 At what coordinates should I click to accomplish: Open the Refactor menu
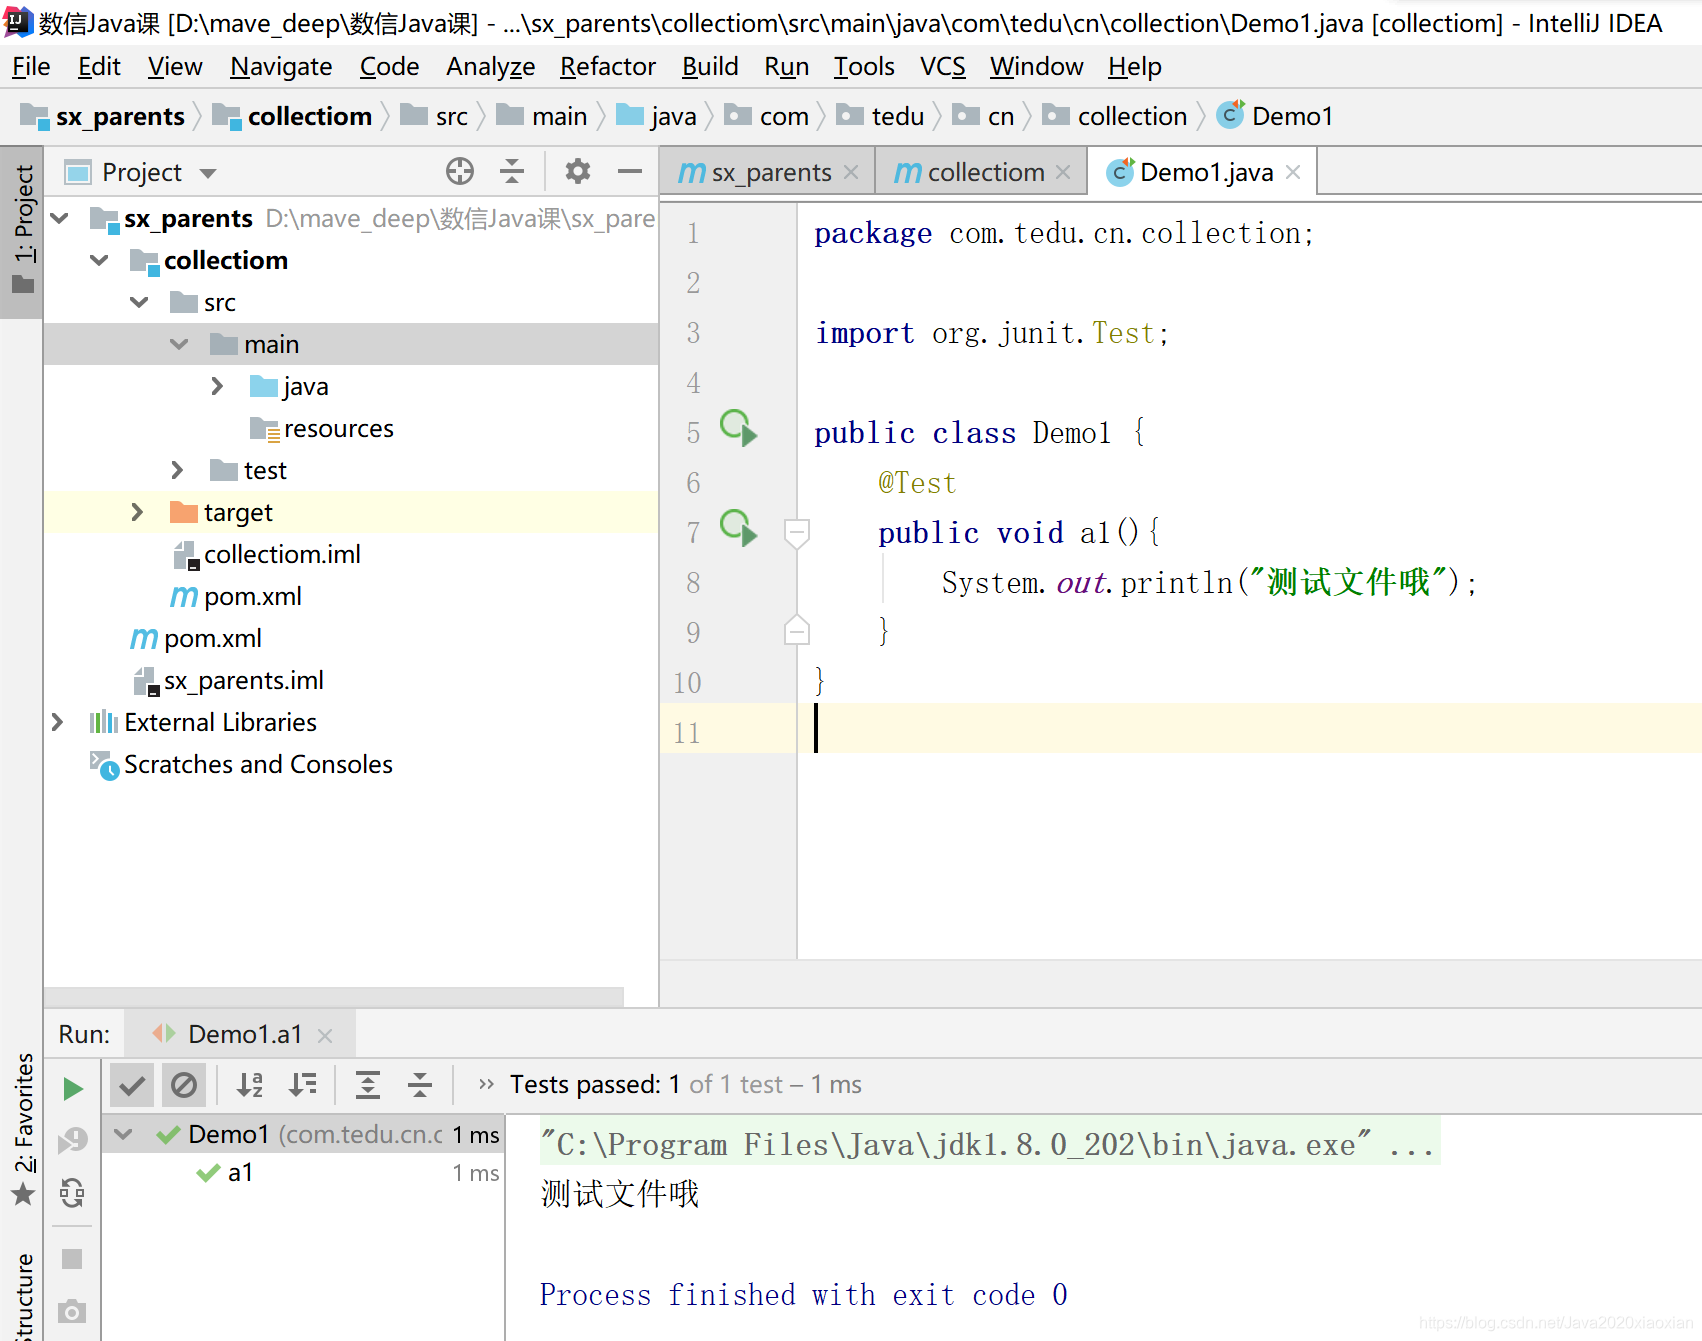[607, 67]
